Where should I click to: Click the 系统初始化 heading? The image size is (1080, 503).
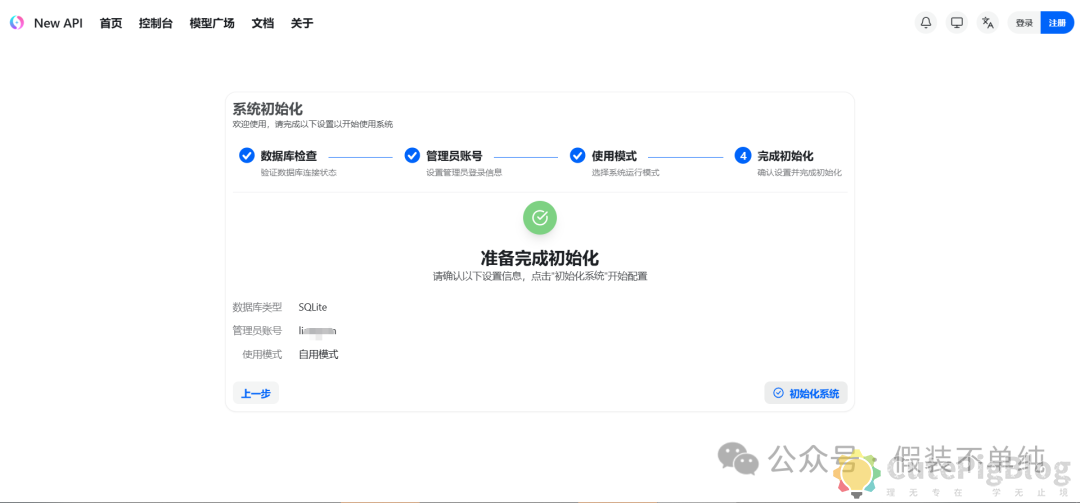[267, 109]
